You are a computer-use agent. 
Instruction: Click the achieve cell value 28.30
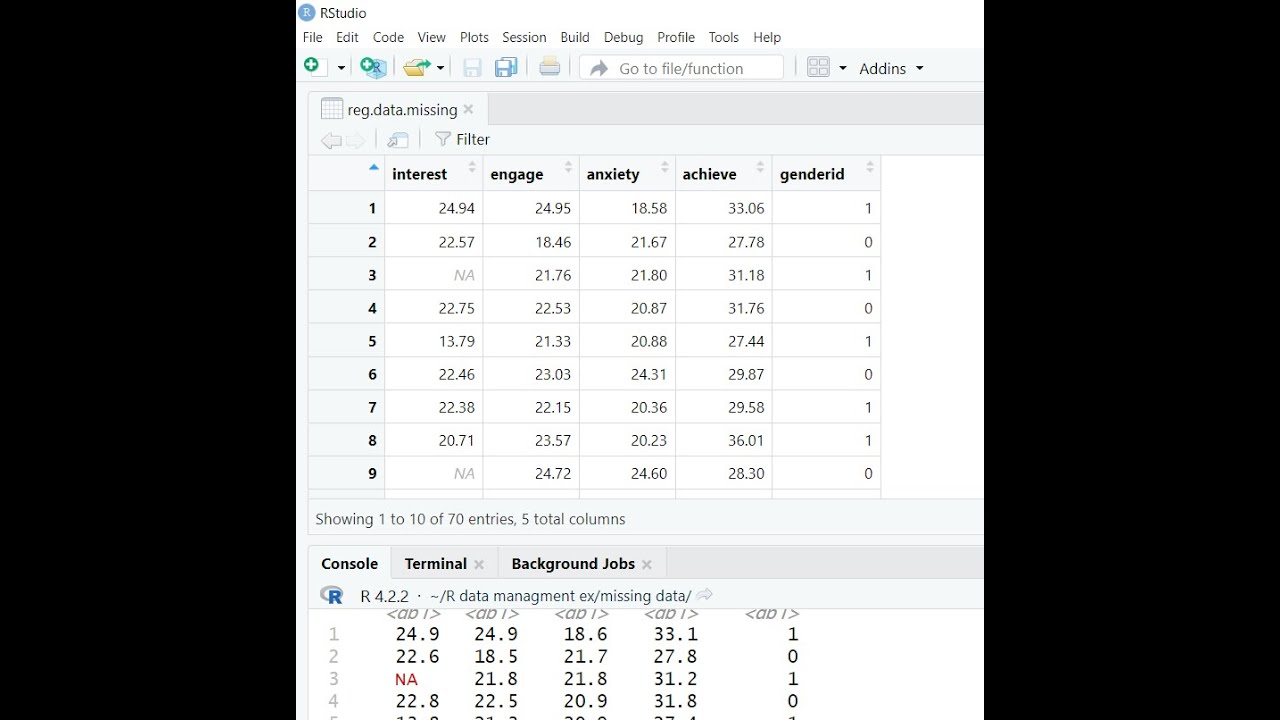[x=746, y=473]
